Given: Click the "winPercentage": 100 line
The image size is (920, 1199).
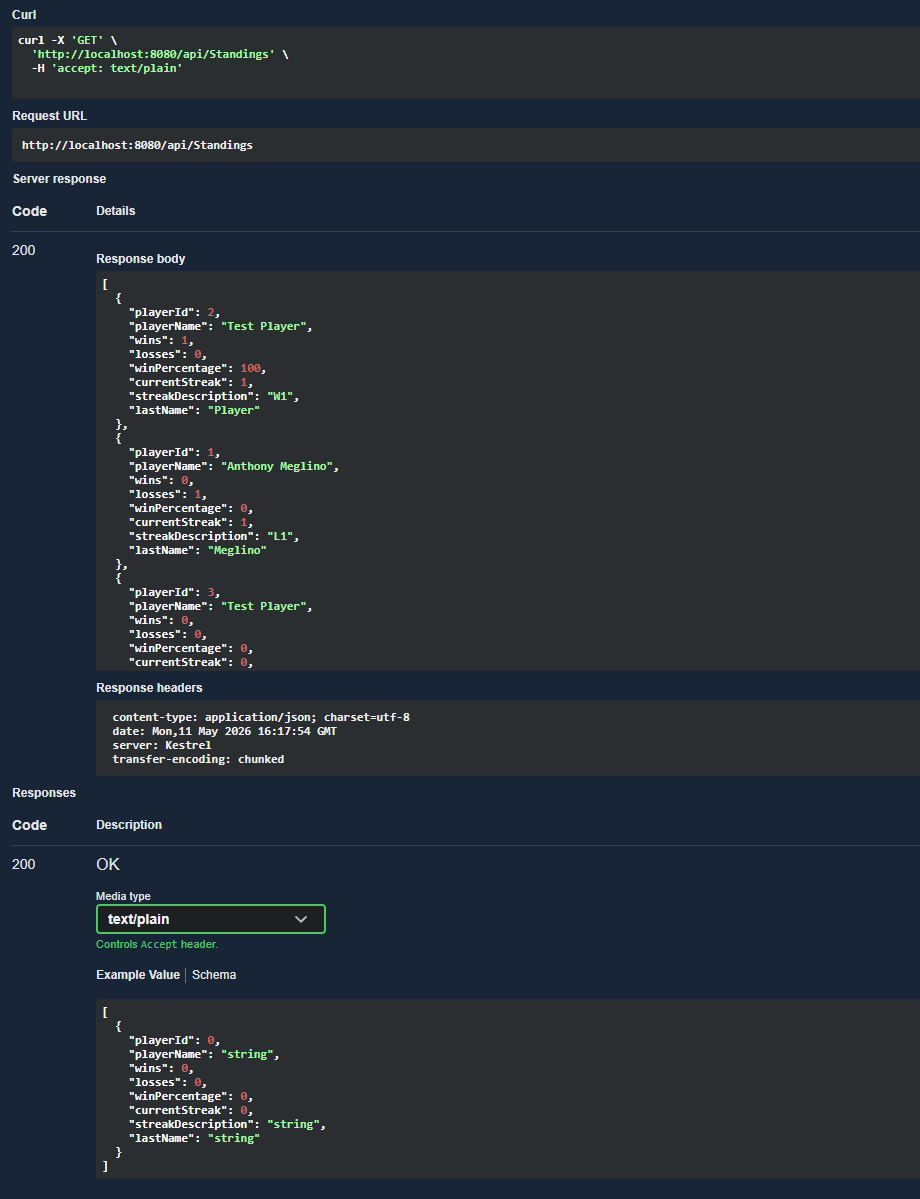Looking at the screenshot, I should coord(197,368).
